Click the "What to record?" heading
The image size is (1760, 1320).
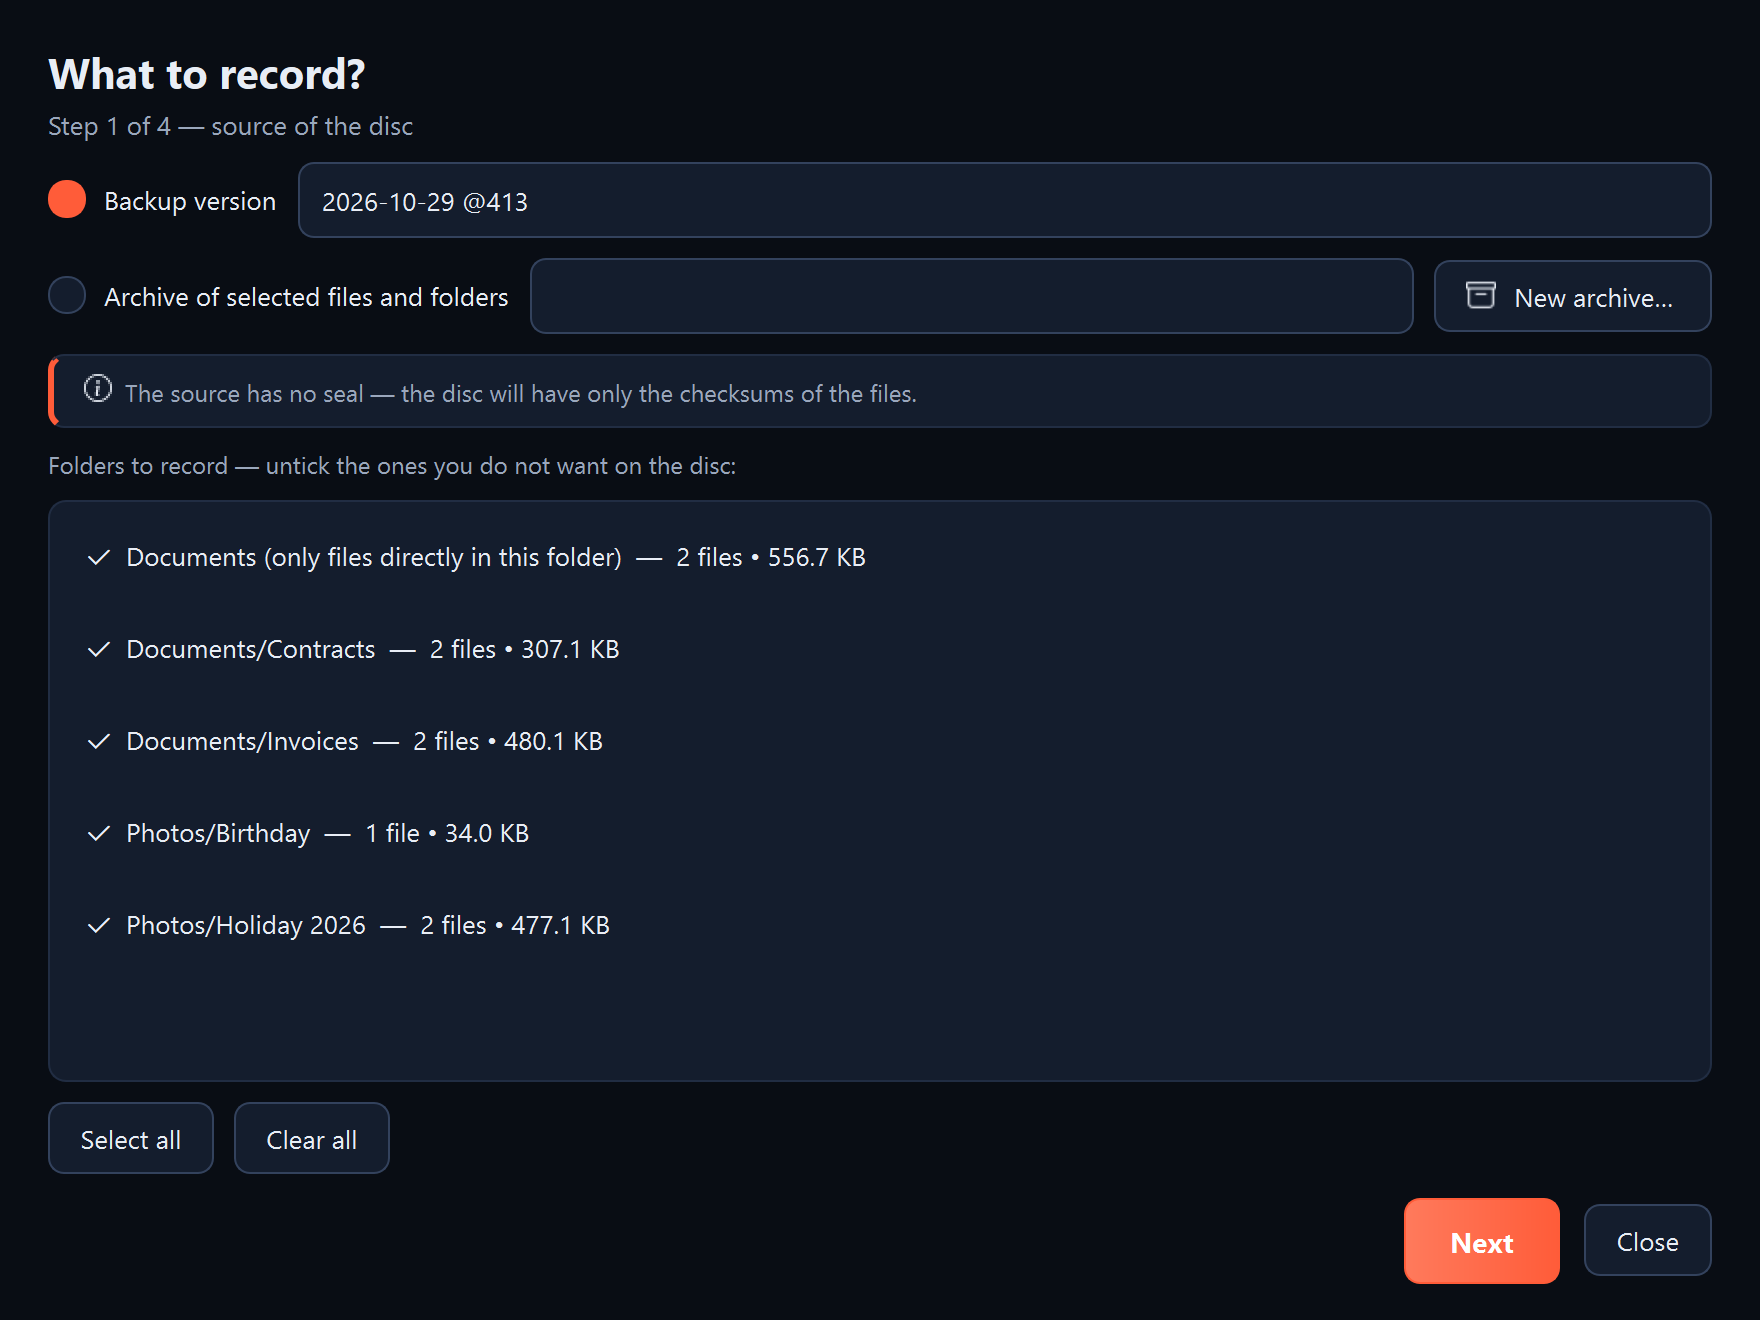[207, 75]
